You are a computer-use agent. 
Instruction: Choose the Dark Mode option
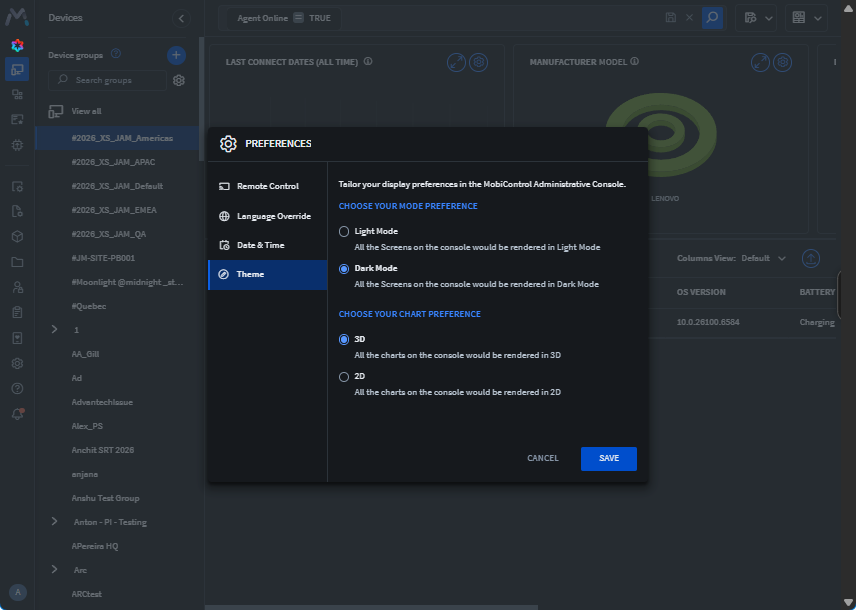345,268
